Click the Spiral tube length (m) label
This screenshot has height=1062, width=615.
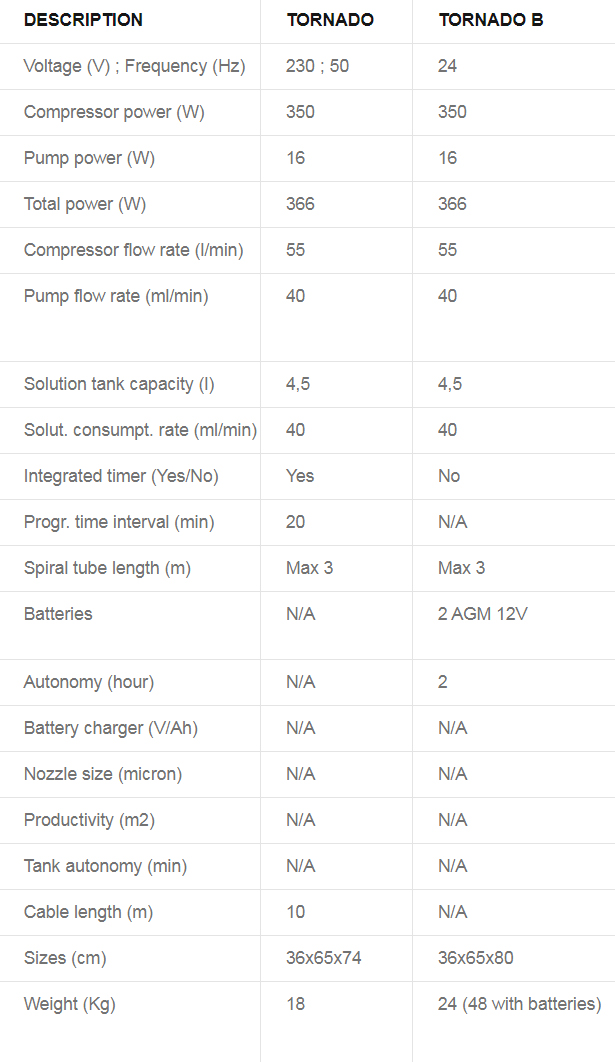click(107, 568)
